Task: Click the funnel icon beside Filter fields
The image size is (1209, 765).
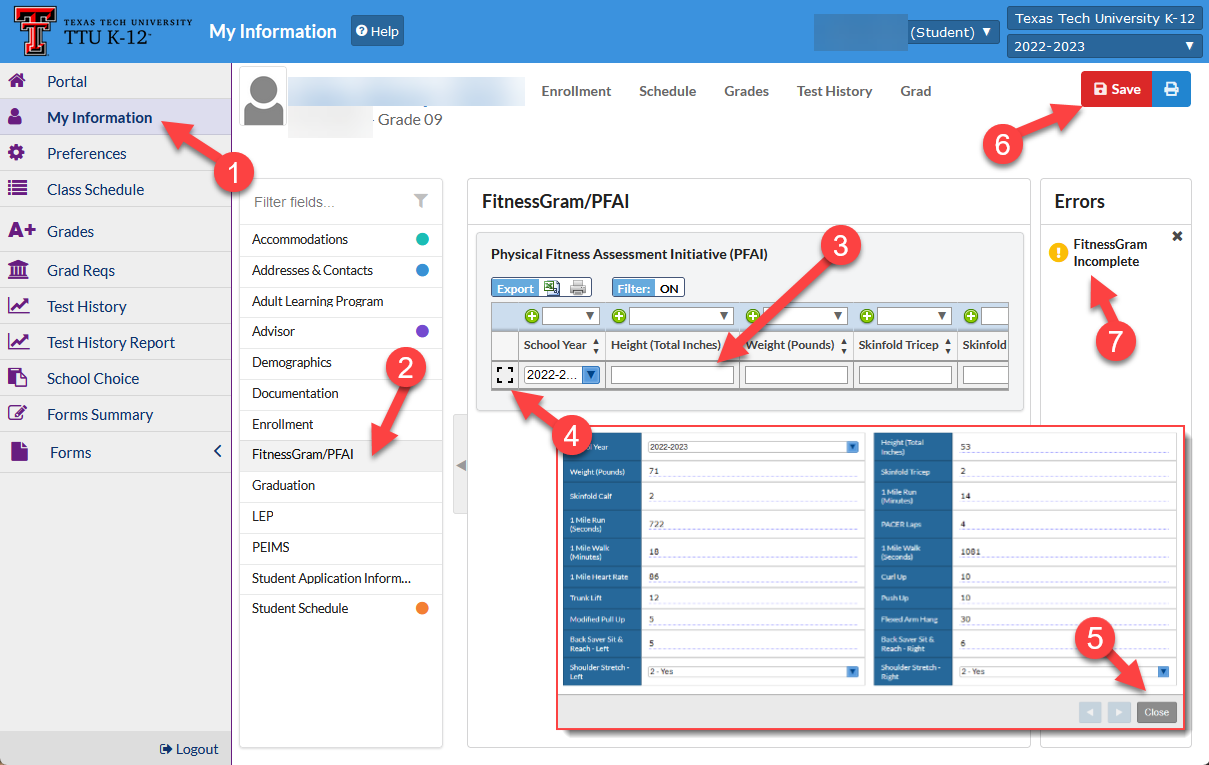Action: point(421,201)
